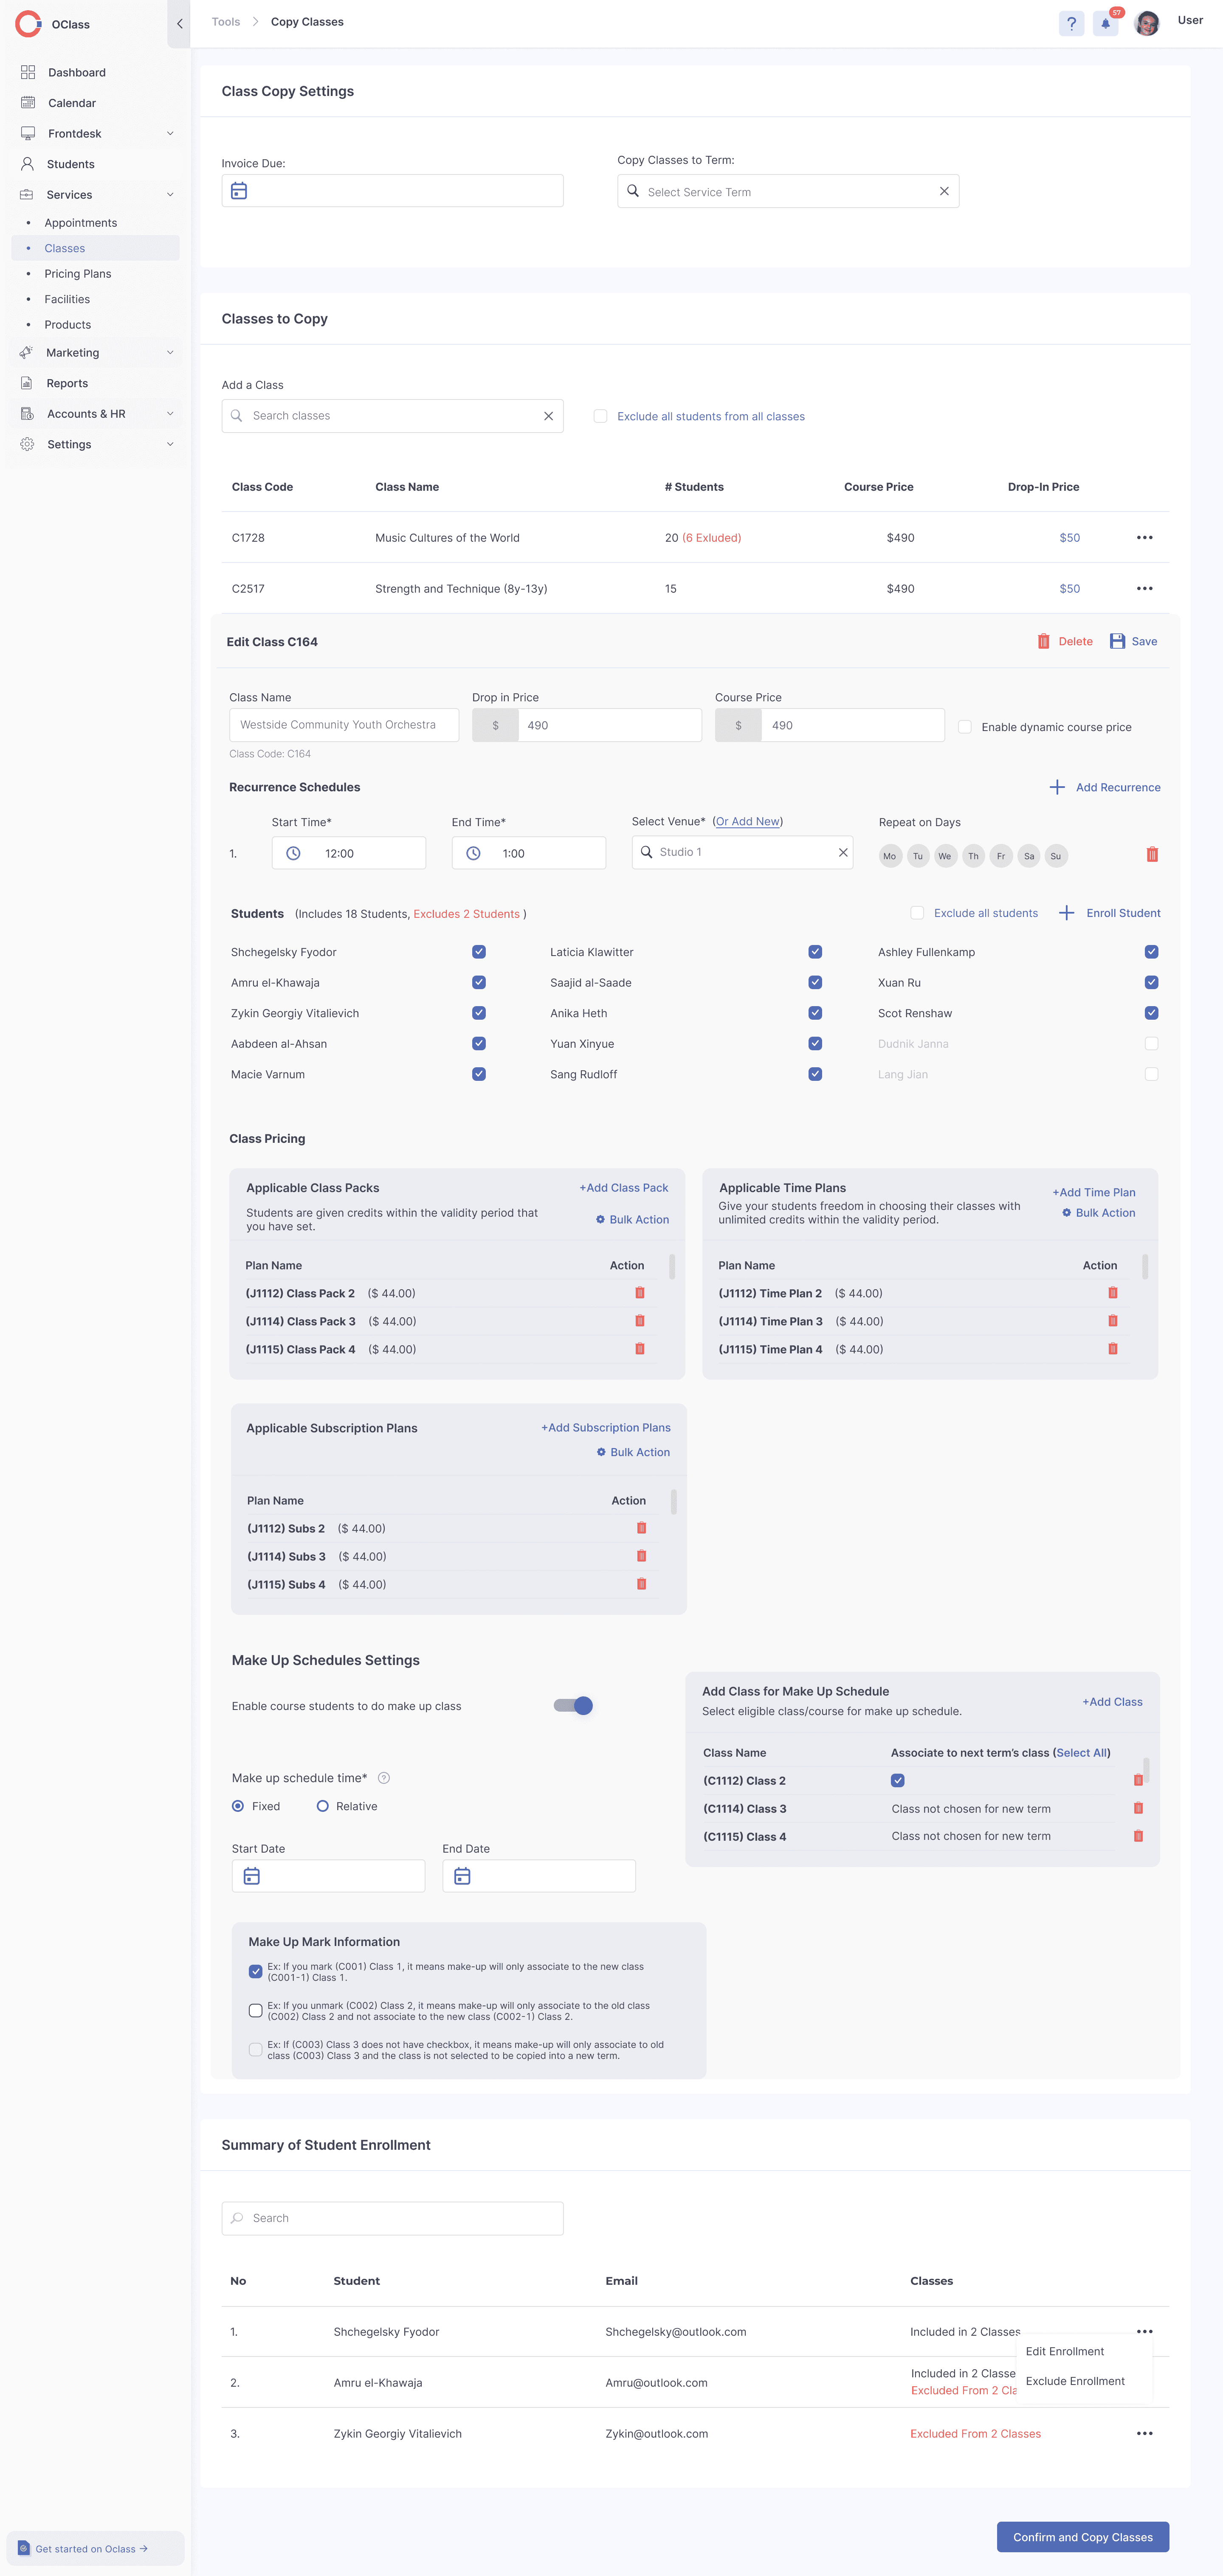Image resolution: width=1223 pixels, height=2576 pixels.
Task: Click +Add Subscription Plans link
Action: click(x=606, y=1428)
